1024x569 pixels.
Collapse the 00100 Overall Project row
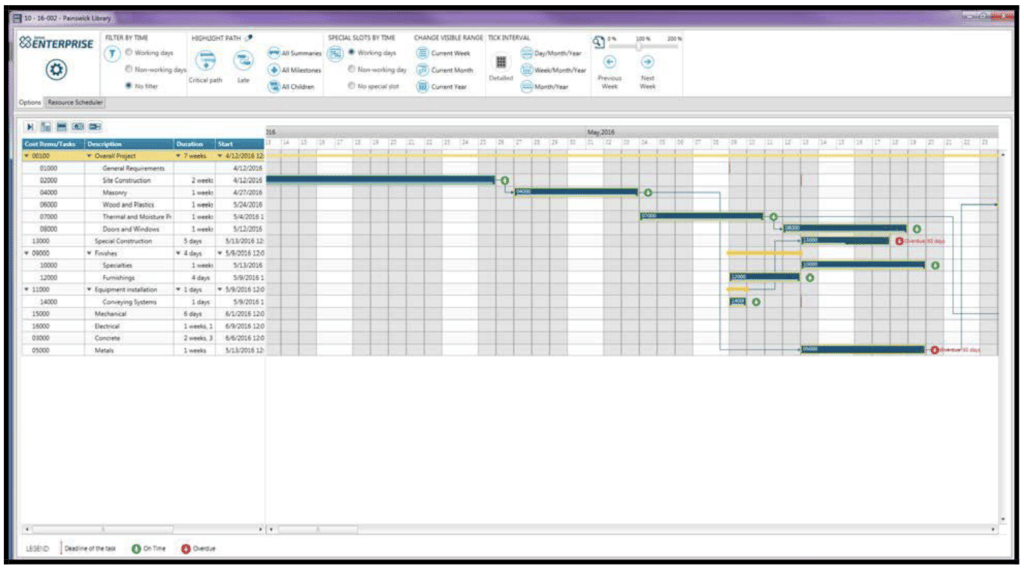[x=27, y=156]
